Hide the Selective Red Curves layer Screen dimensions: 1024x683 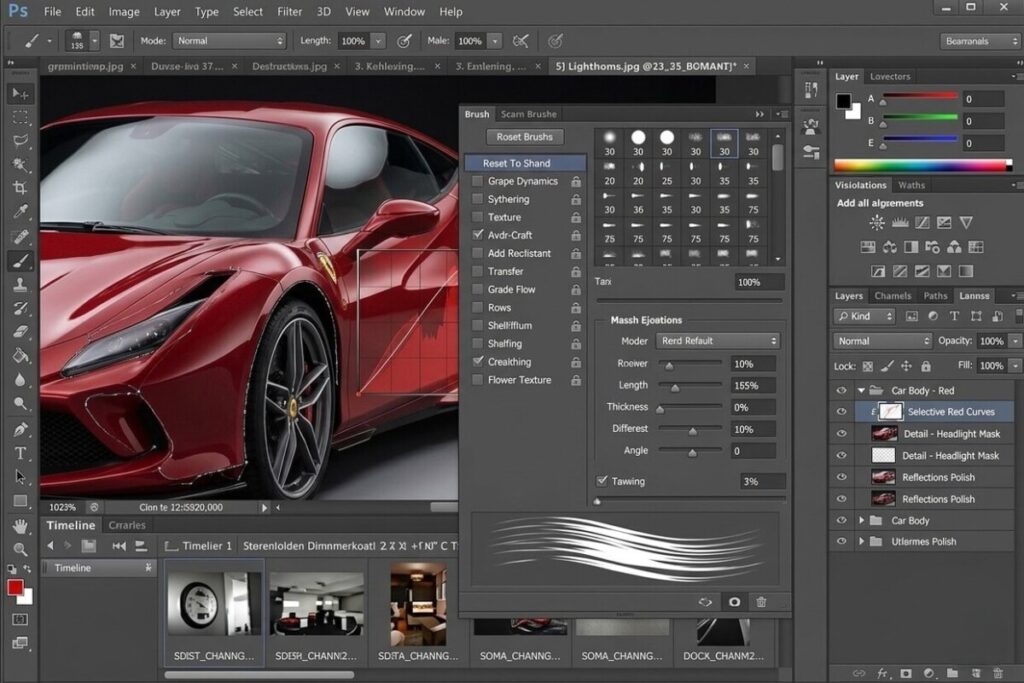click(842, 411)
